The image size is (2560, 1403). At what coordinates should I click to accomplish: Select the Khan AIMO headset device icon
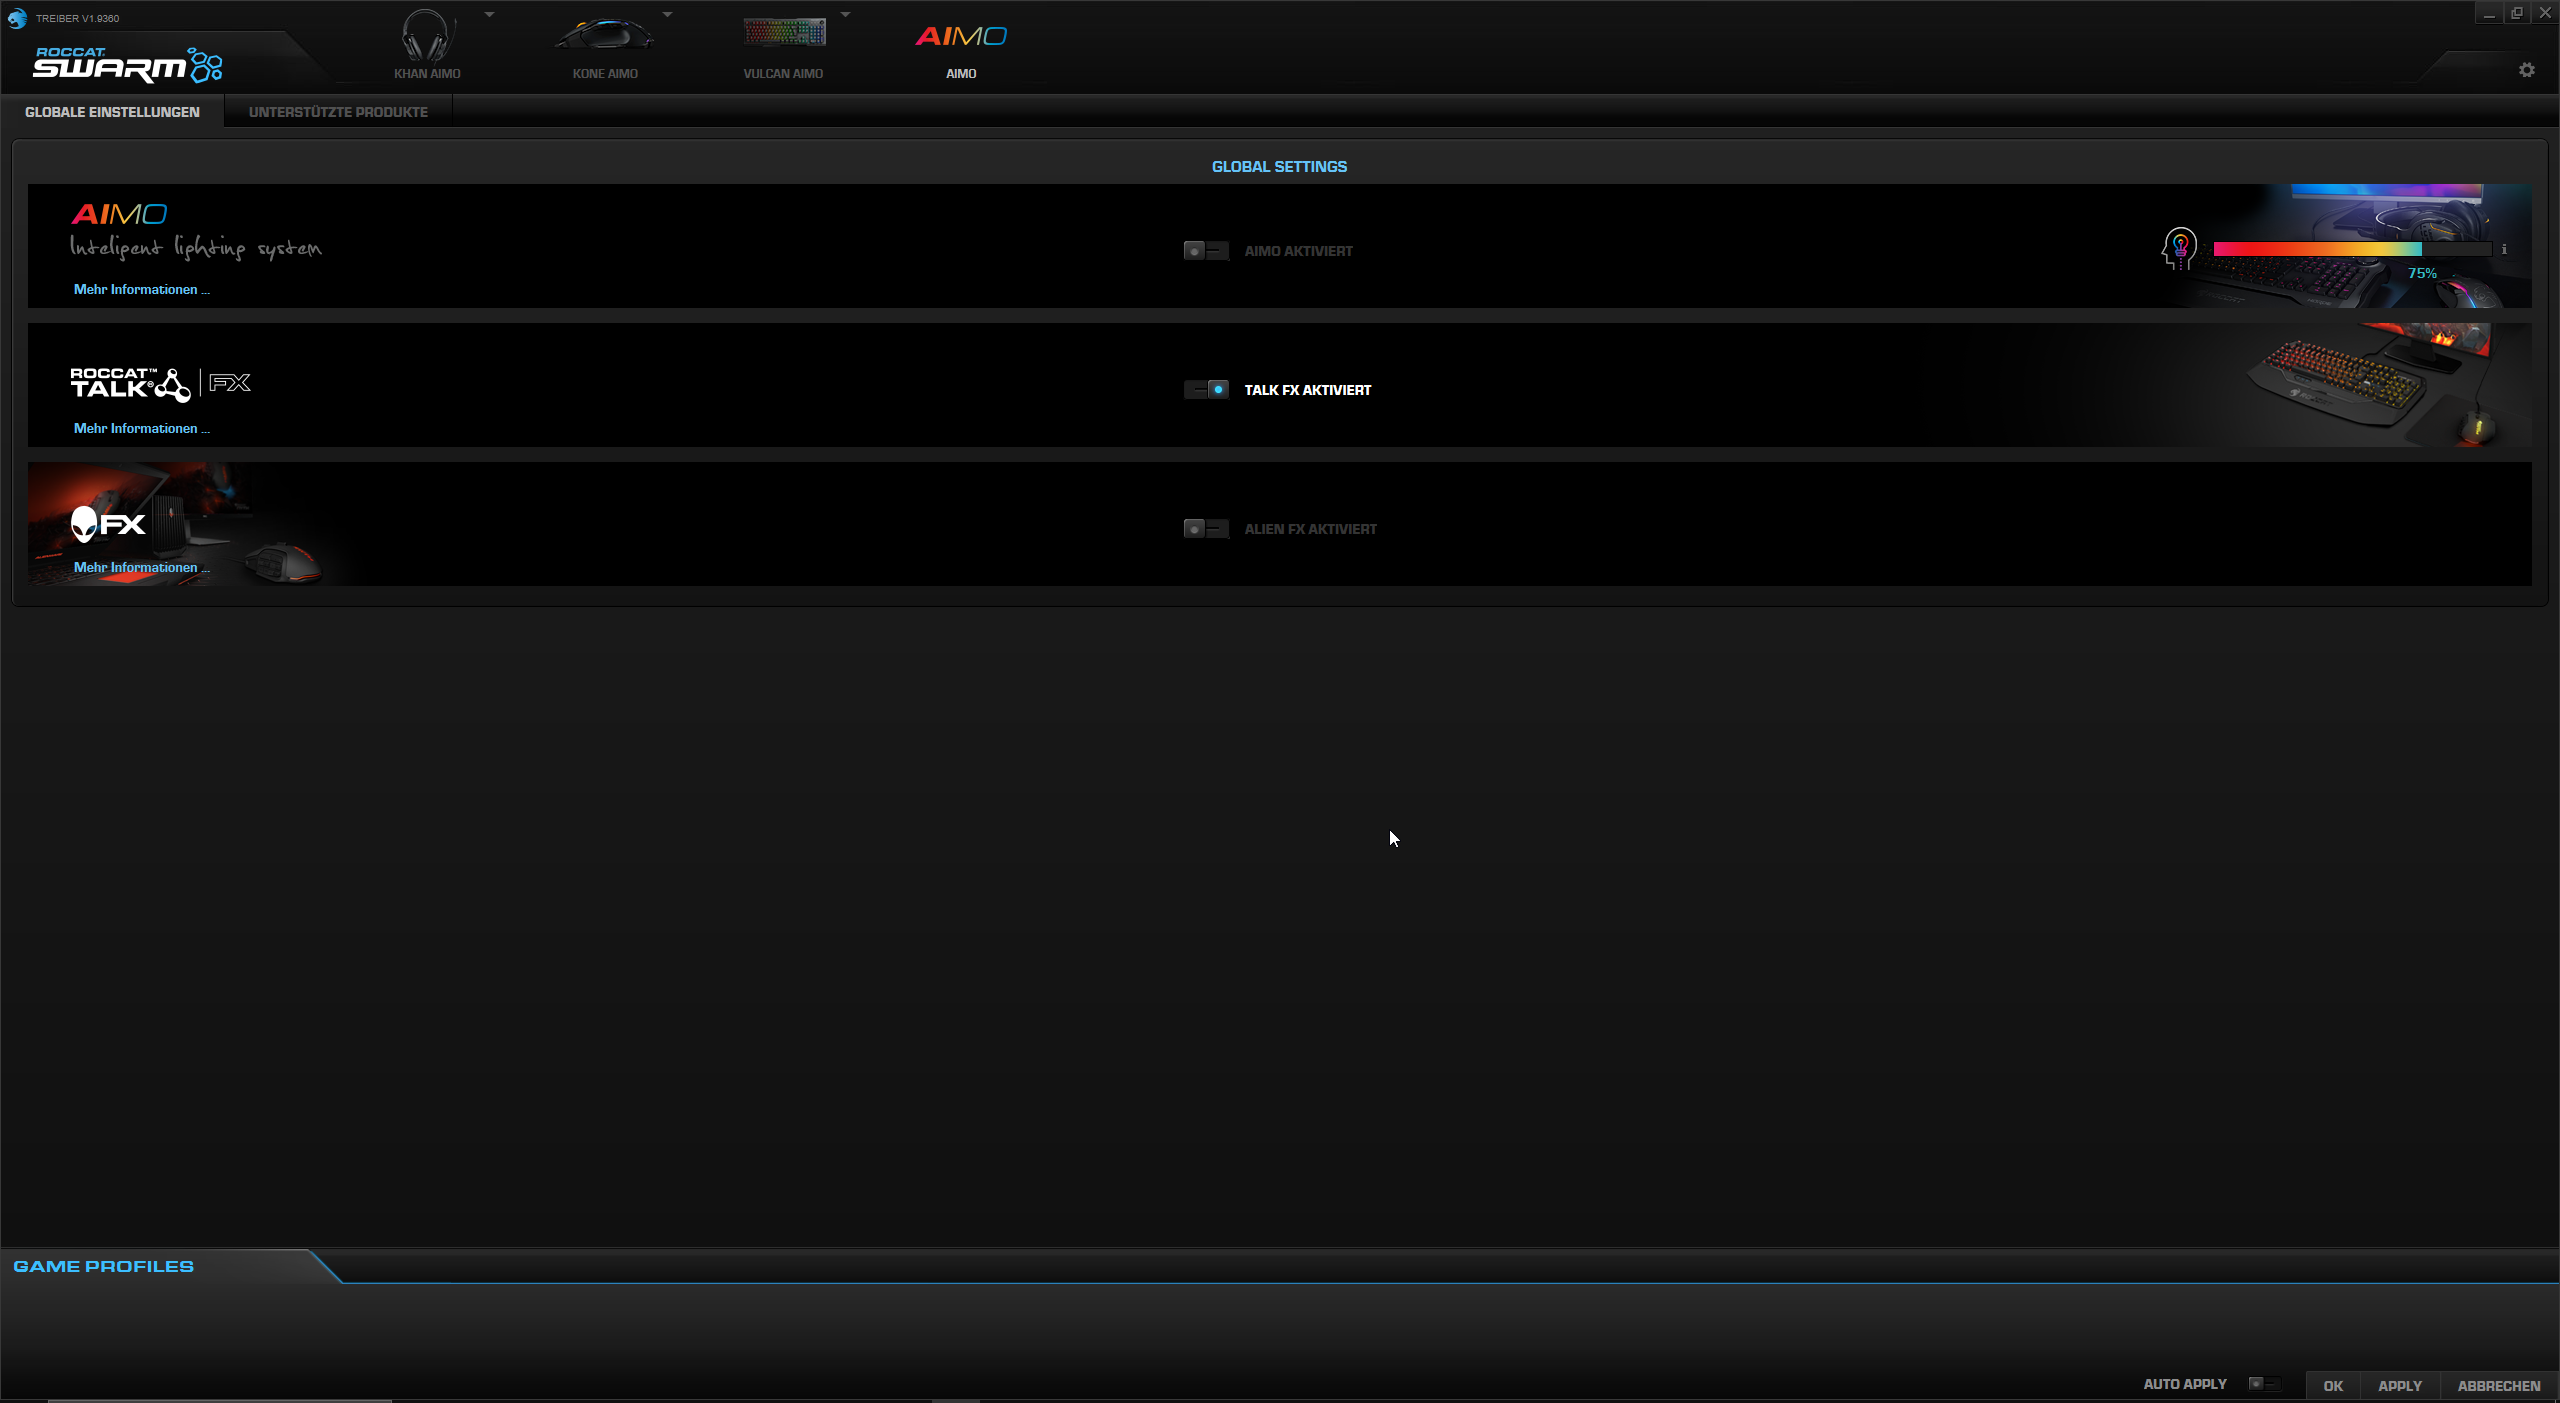pyautogui.click(x=427, y=38)
